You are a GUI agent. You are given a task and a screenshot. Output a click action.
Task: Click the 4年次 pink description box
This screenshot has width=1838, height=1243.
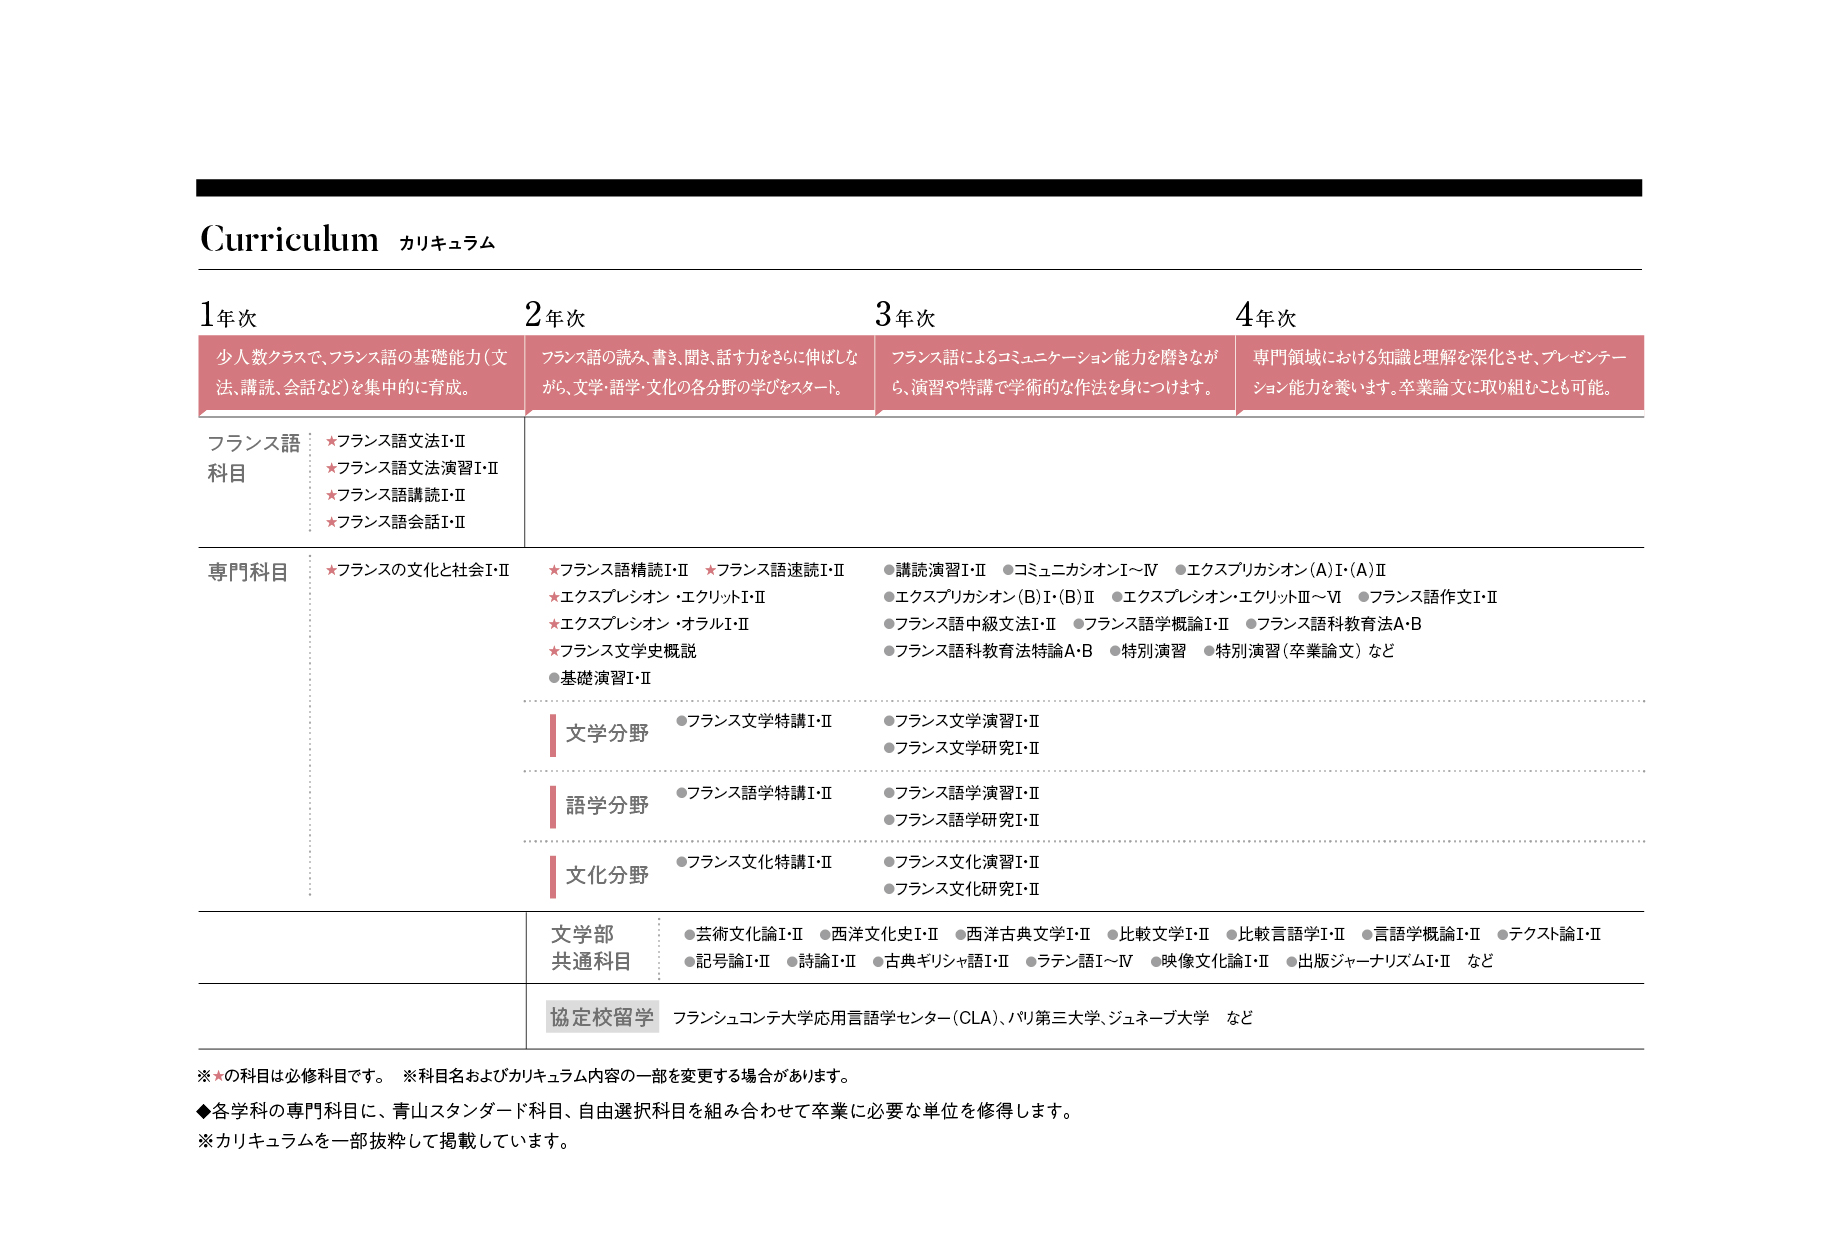(x=1440, y=373)
